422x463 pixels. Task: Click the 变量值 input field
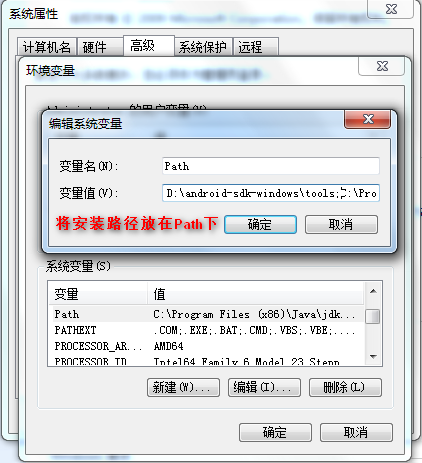[x=271, y=193]
